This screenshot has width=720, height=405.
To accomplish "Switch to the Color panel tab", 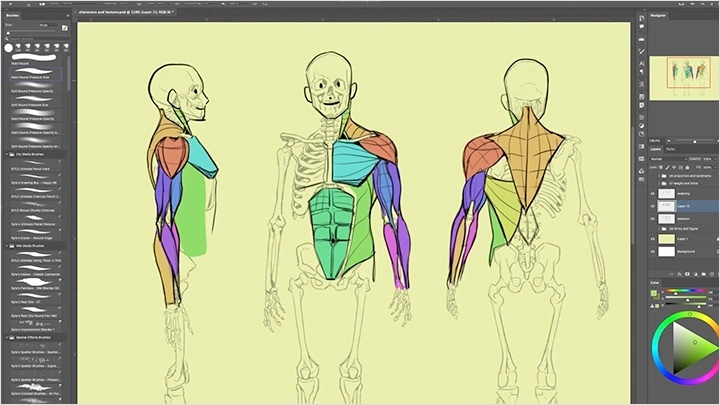I will [x=655, y=282].
